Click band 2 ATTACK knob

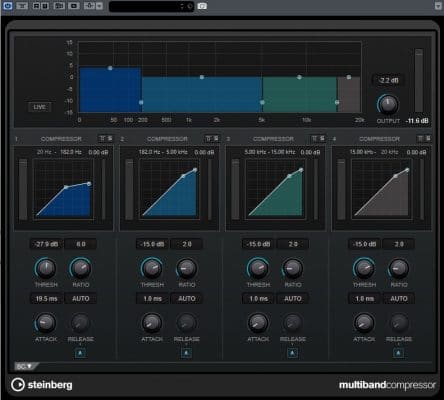coord(152,323)
